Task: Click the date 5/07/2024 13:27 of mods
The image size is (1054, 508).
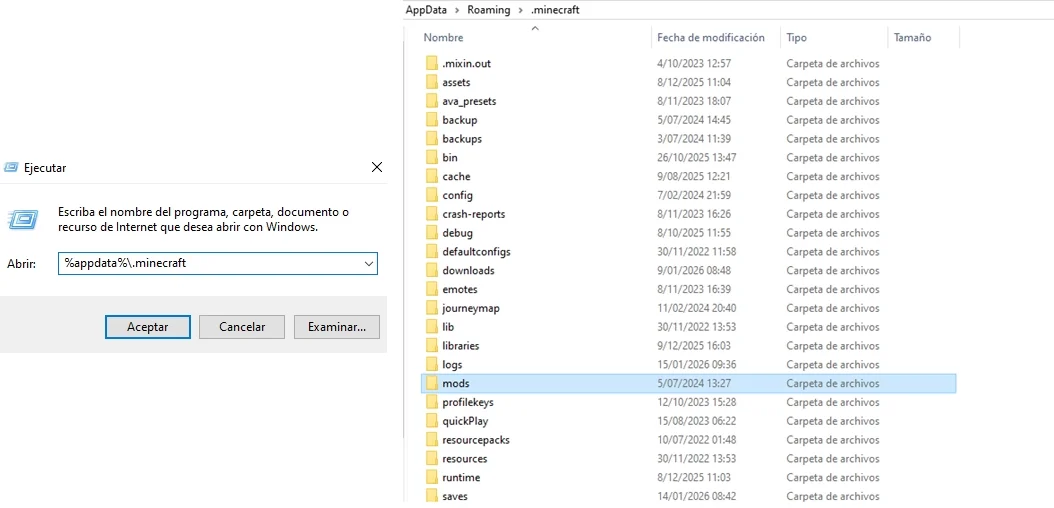Action: 694,383
